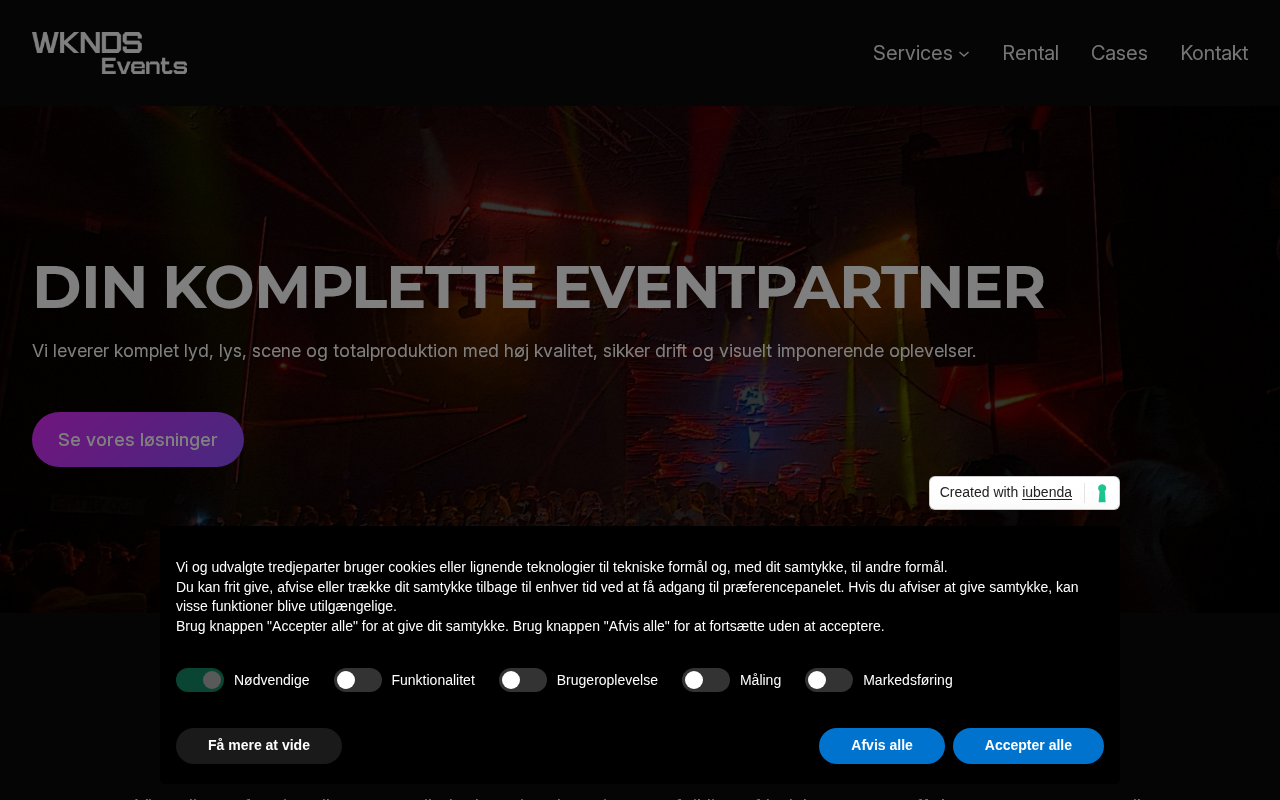Accept cookies with Accepter alle
1280x800 pixels.
pos(1028,746)
